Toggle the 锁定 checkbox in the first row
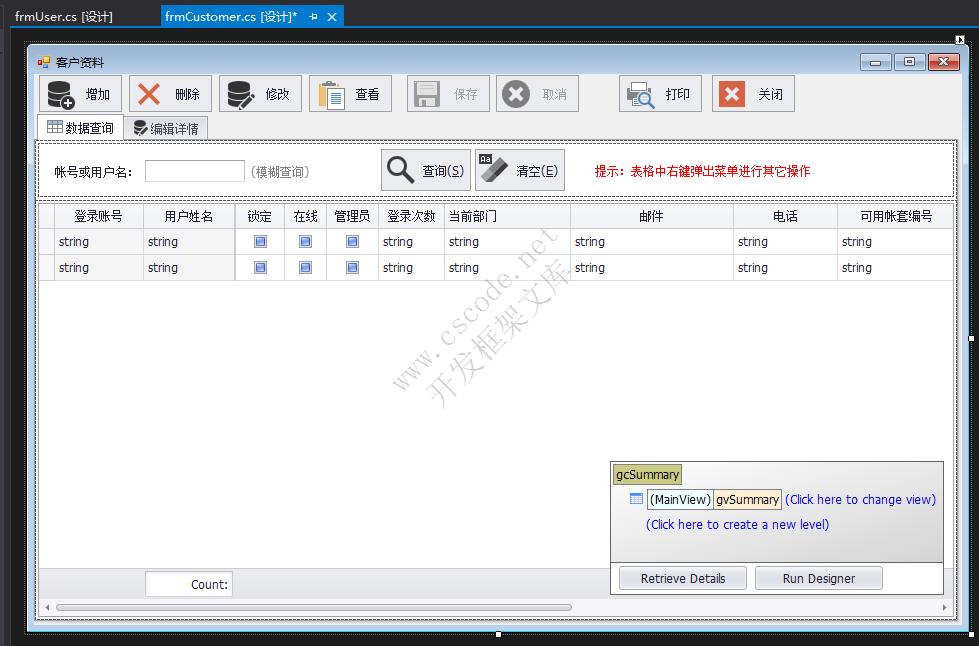The height and width of the screenshot is (646, 979). [261, 241]
